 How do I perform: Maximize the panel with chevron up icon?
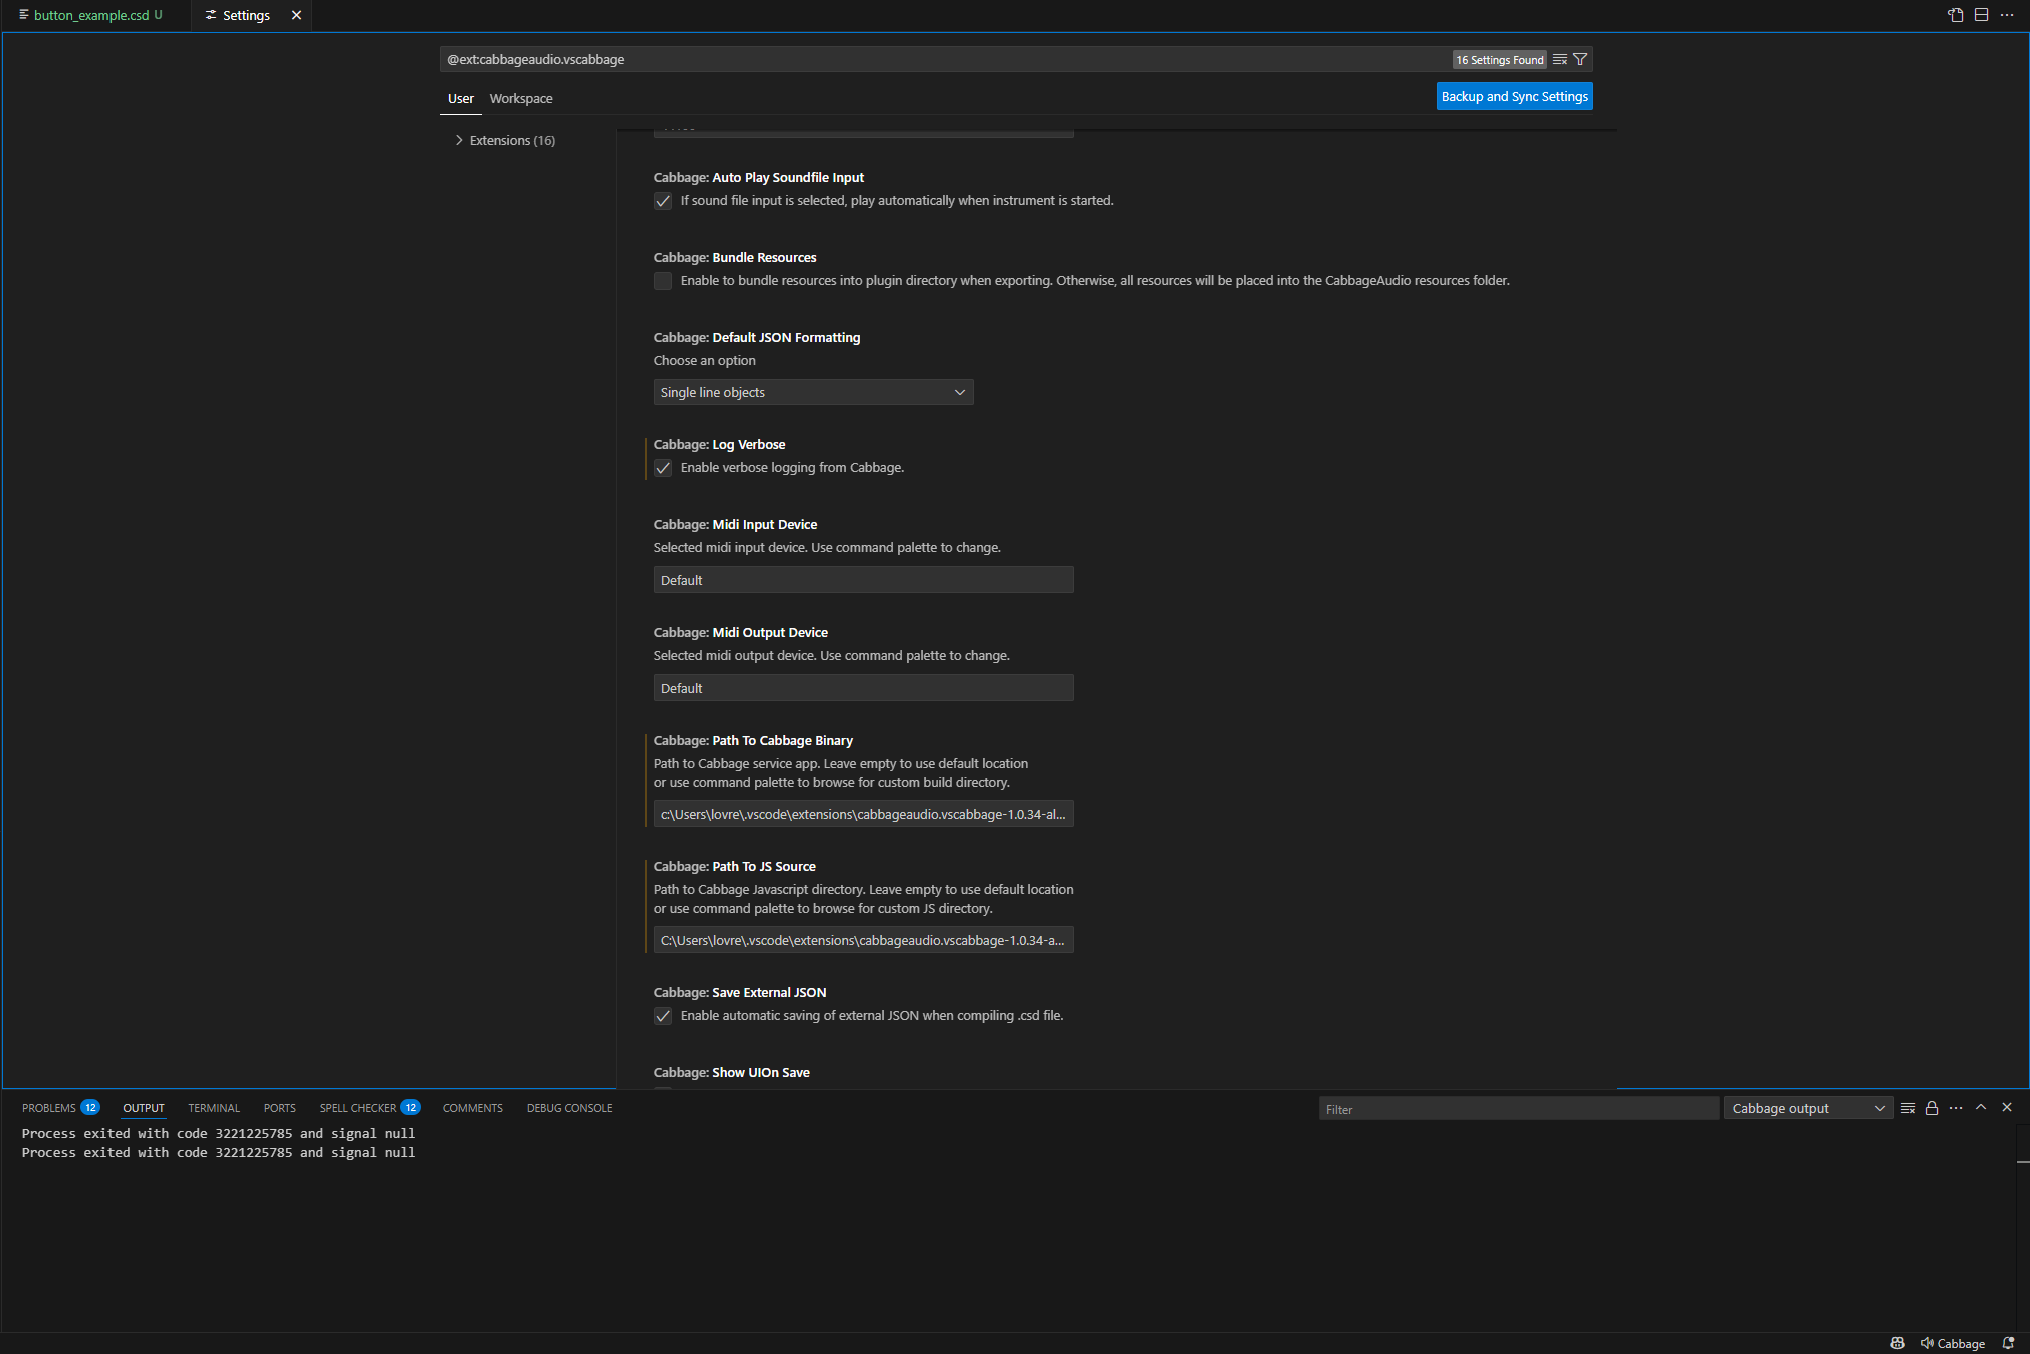(1981, 1107)
